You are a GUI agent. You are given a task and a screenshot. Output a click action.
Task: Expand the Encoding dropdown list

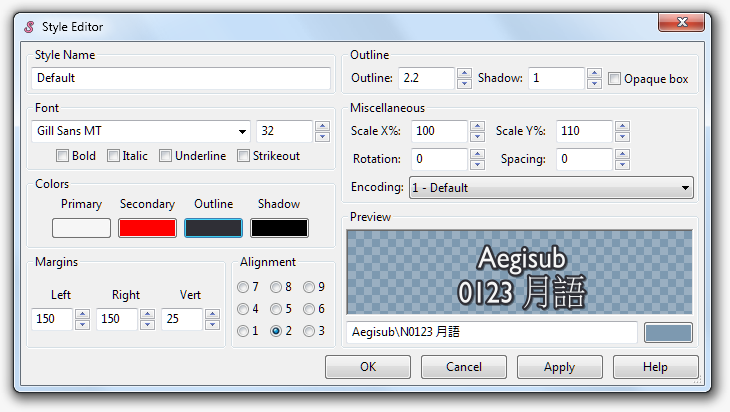(x=685, y=187)
